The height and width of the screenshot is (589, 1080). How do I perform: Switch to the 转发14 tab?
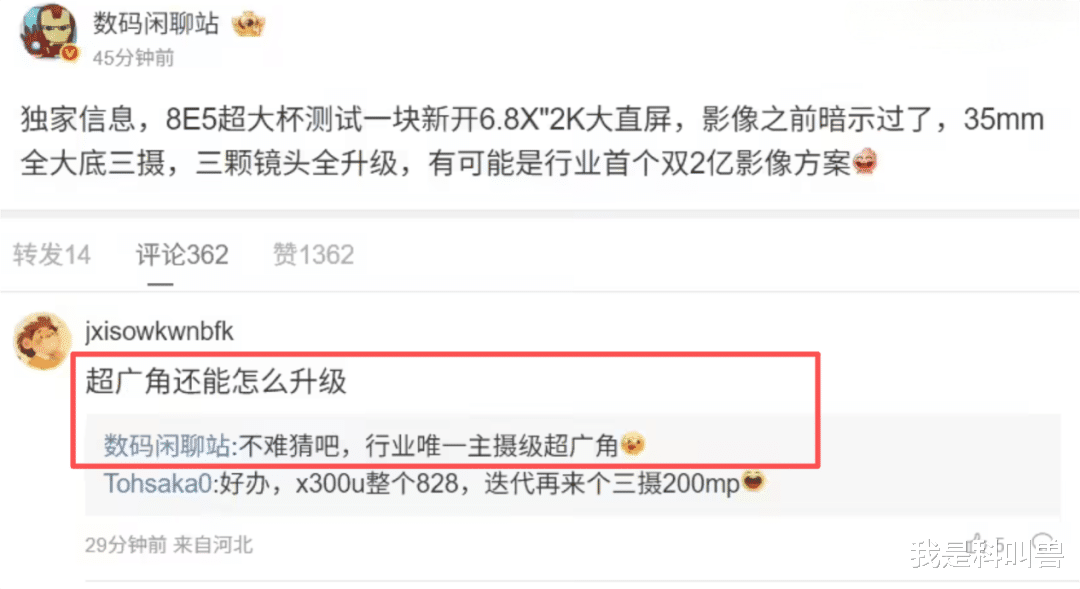[52, 255]
